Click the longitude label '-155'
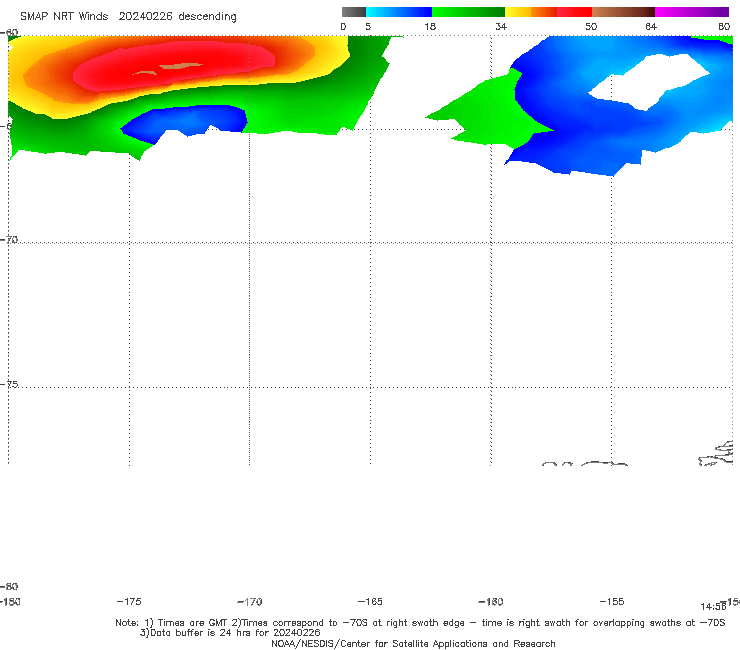The height and width of the screenshot is (650, 740). point(612,602)
